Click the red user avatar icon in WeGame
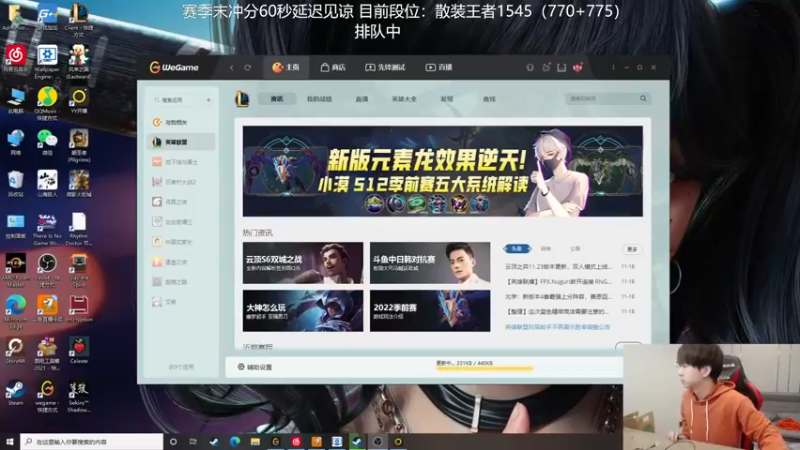 (x=578, y=67)
